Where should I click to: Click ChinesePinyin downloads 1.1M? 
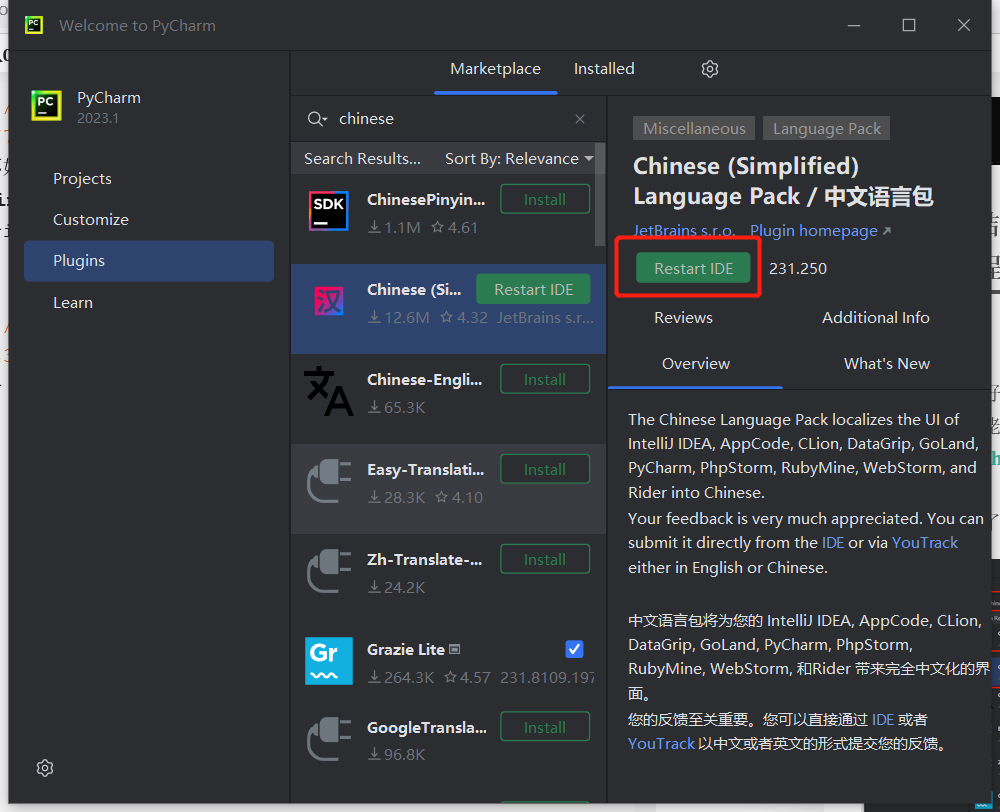point(395,227)
